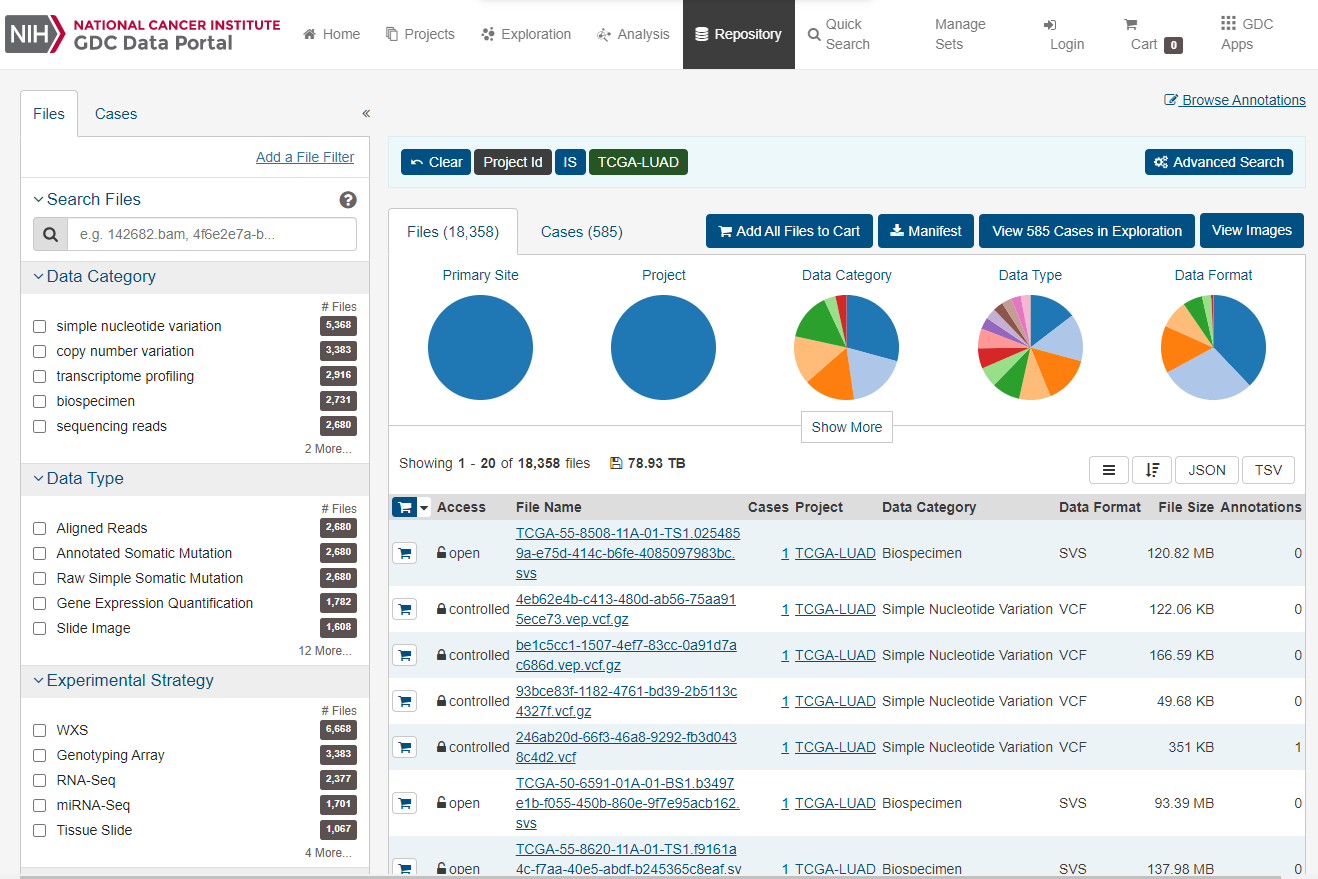Image resolution: width=1318 pixels, height=879 pixels.
Task: Export table as TSV
Action: click(x=1268, y=470)
